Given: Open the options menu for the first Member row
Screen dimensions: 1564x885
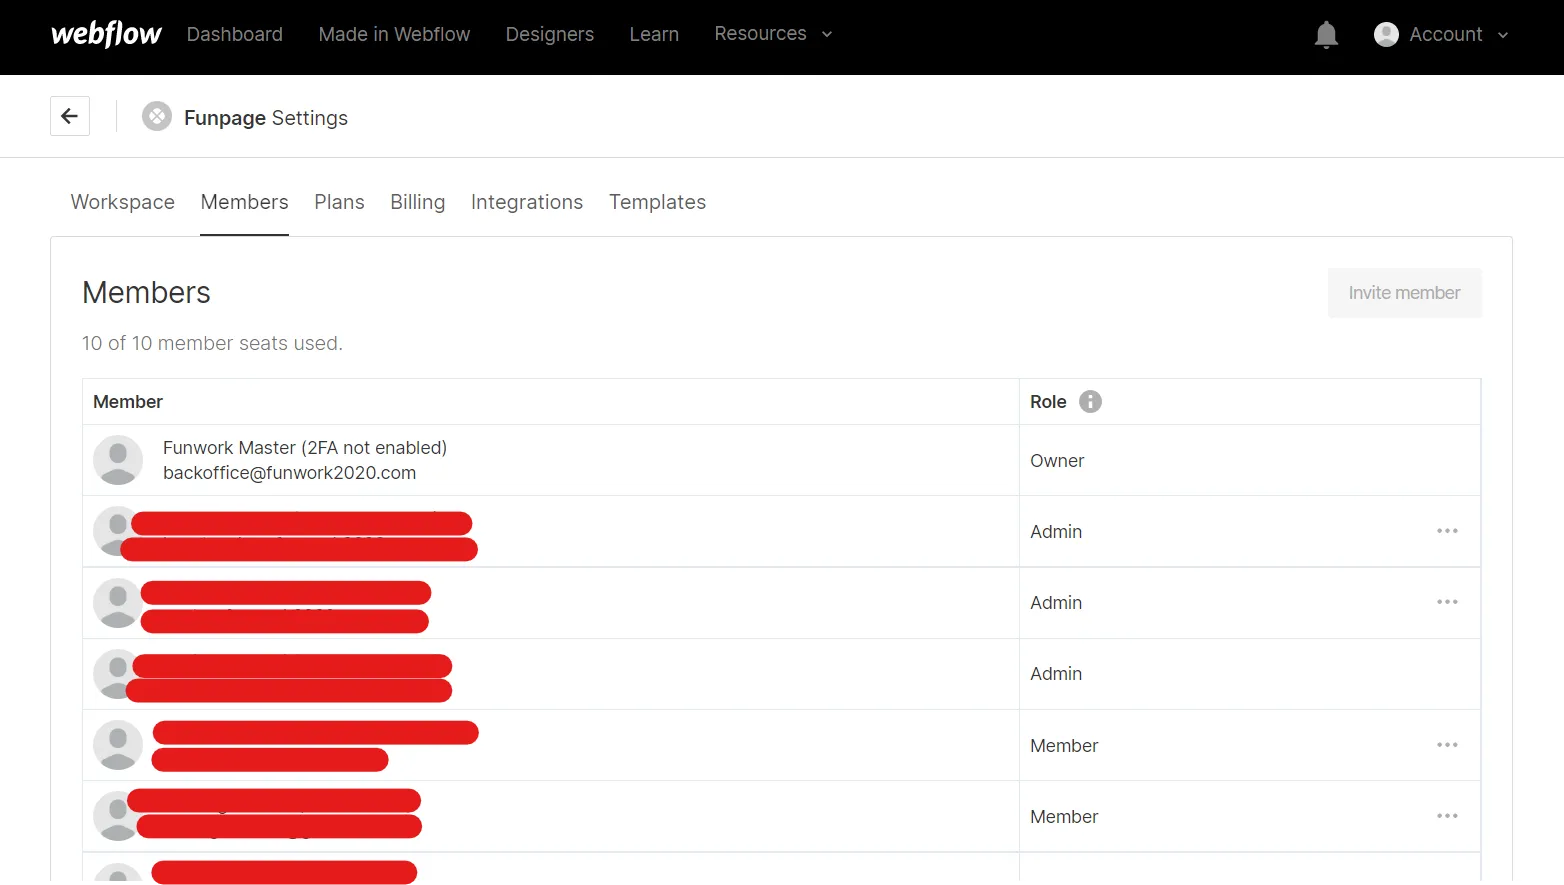Looking at the screenshot, I should [1447, 745].
